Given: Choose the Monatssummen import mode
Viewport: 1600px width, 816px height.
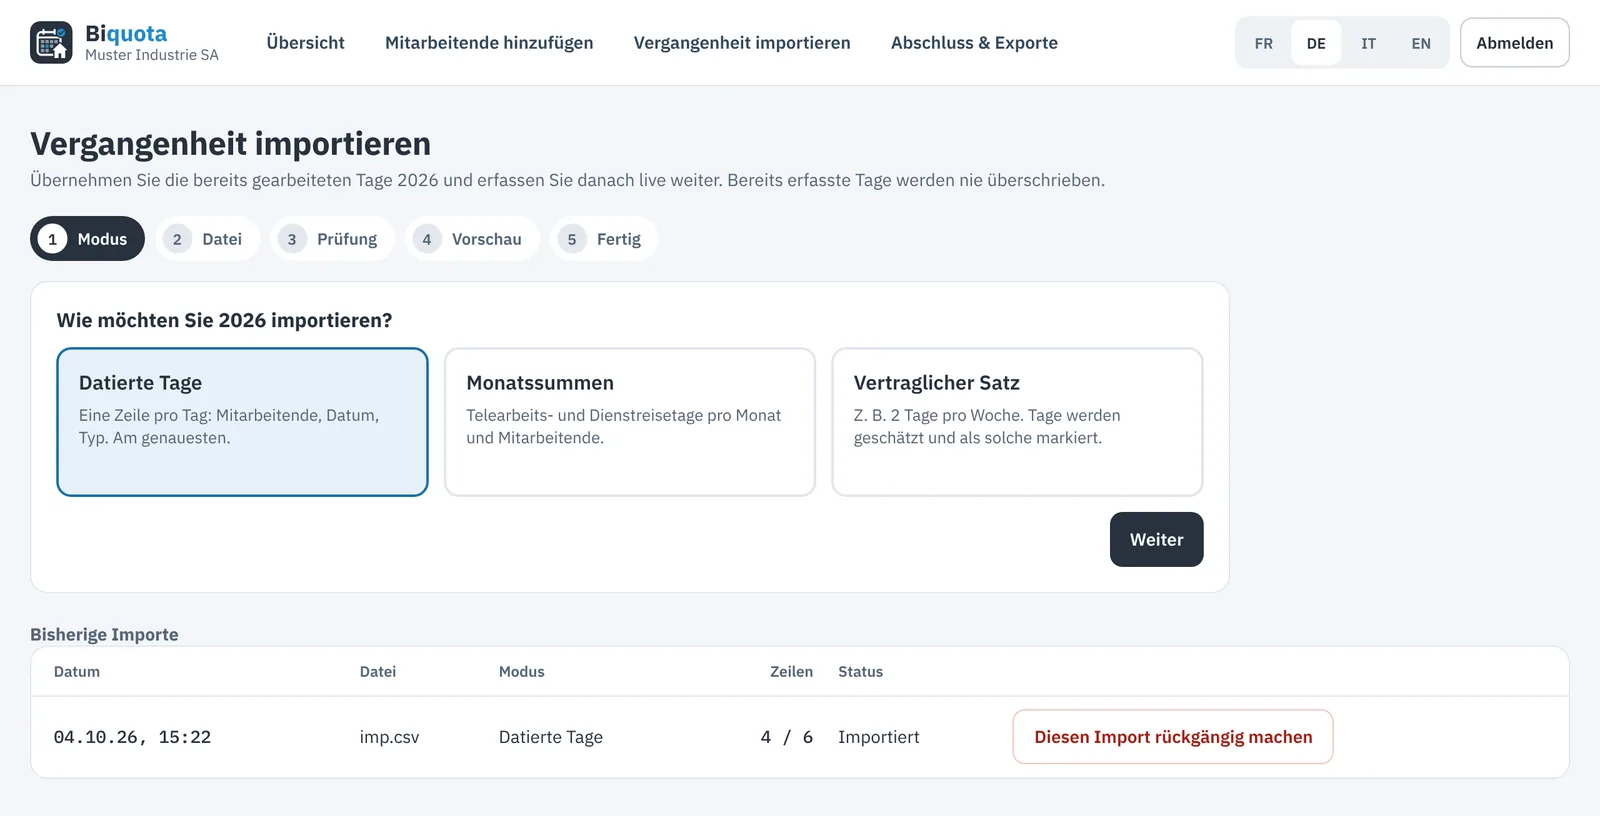Looking at the screenshot, I should (630, 422).
